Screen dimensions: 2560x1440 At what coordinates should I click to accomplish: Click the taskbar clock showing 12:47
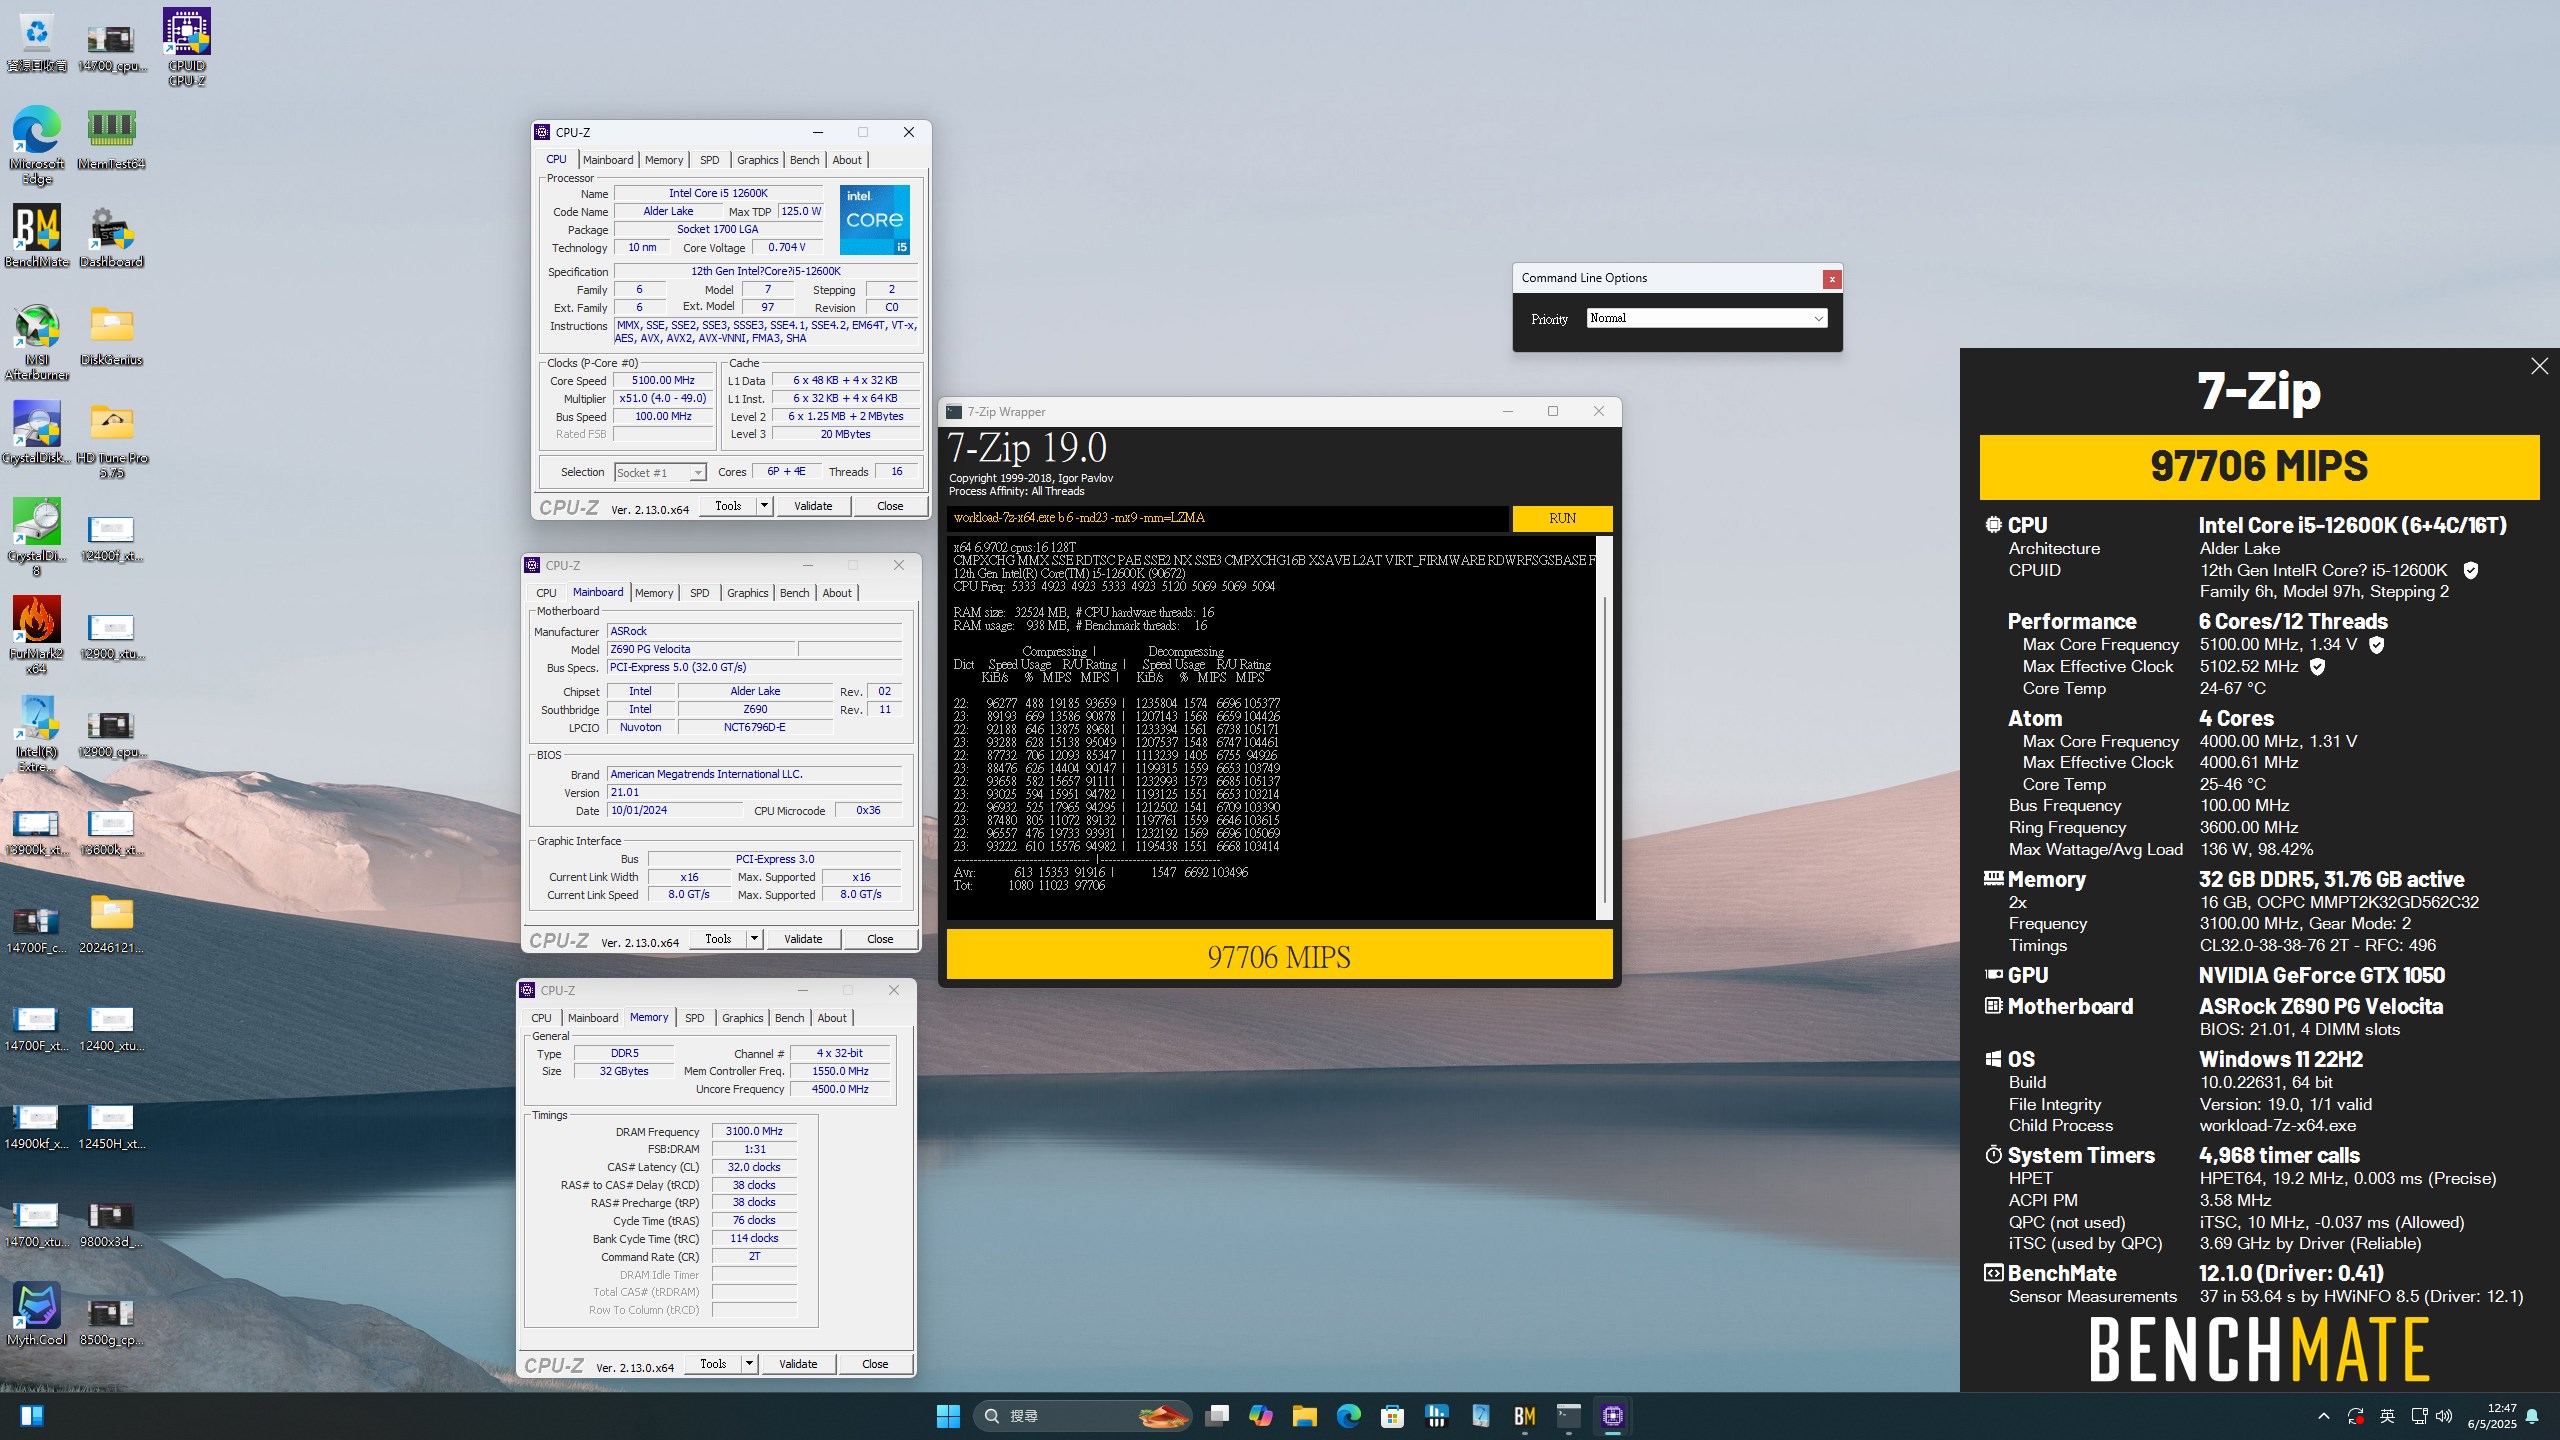(x=2492, y=1416)
